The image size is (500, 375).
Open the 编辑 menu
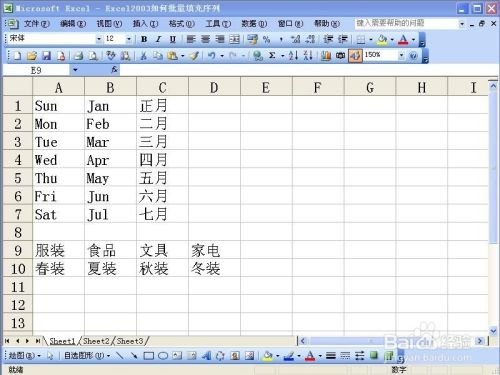73,23
